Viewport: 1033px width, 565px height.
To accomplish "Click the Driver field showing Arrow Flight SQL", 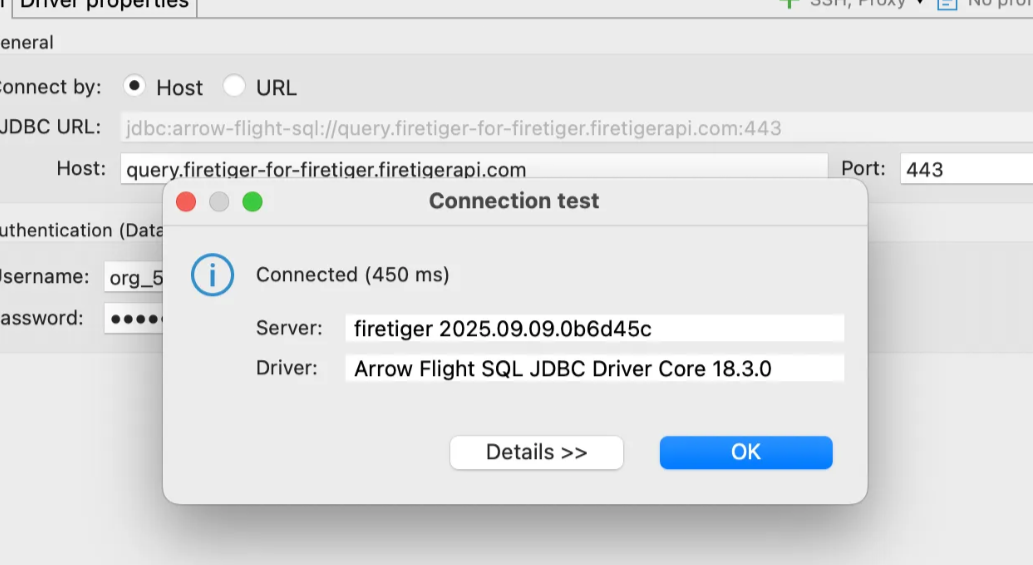I will 594,369.
